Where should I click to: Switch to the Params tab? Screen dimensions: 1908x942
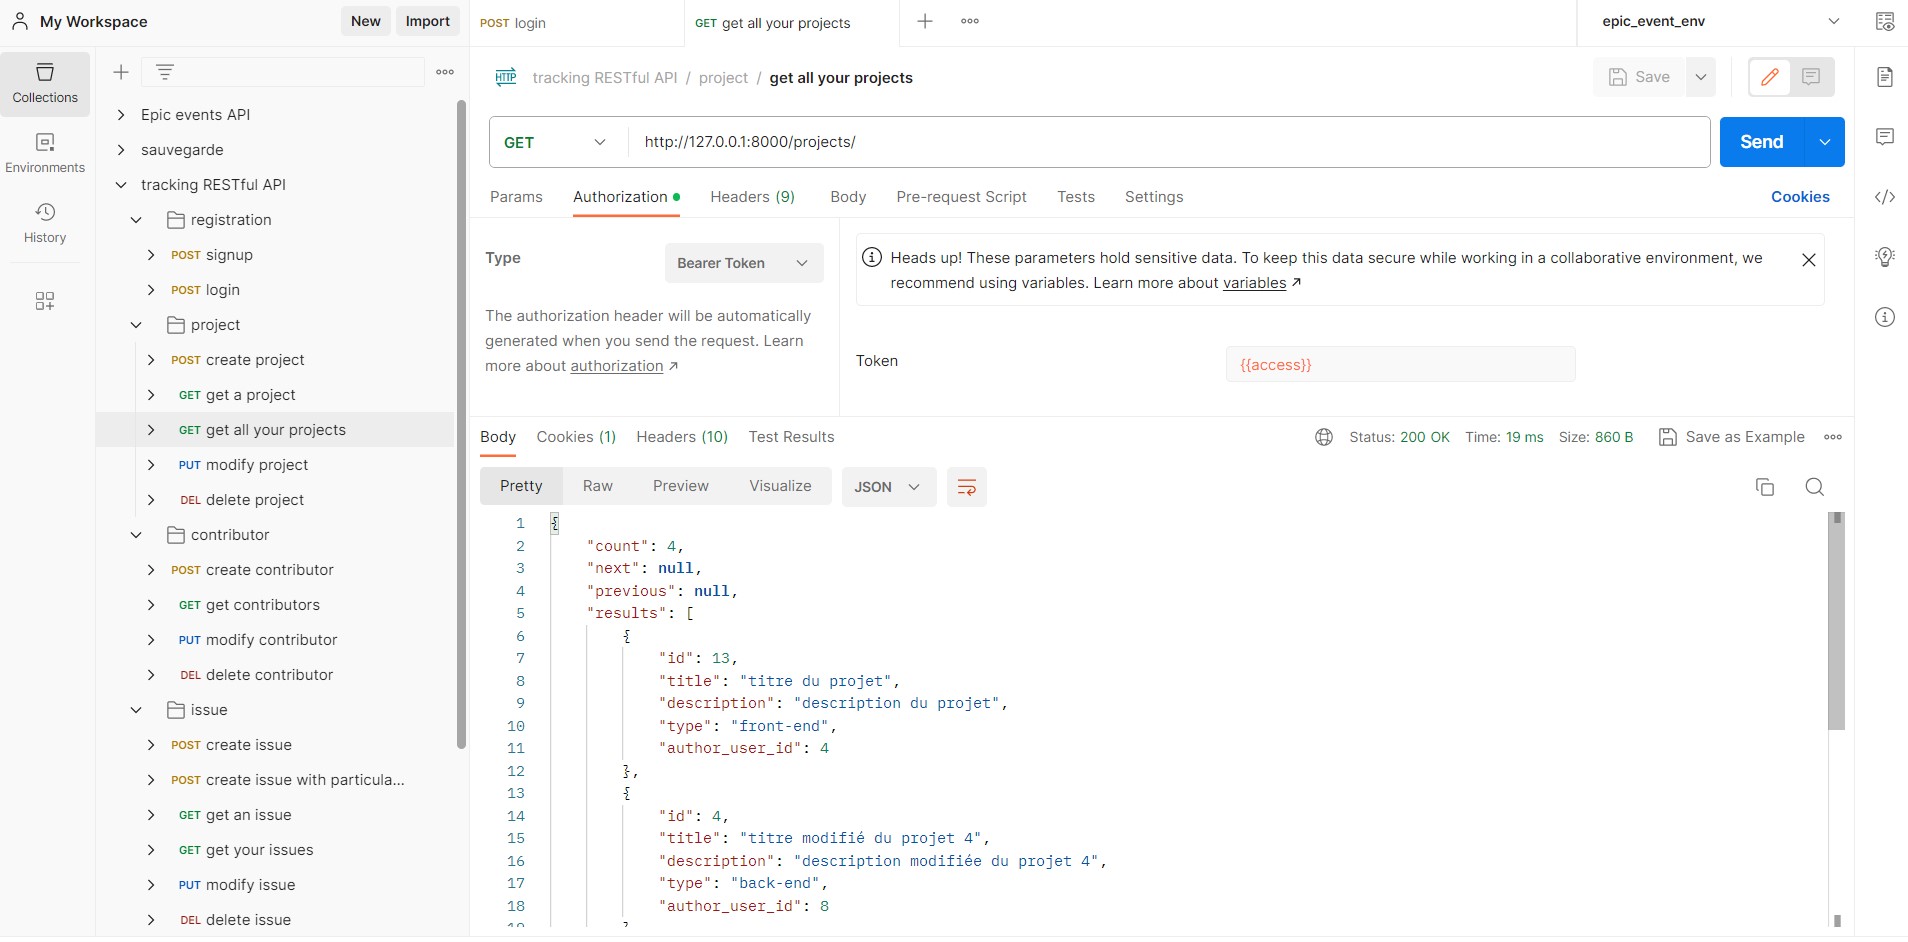(x=516, y=197)
